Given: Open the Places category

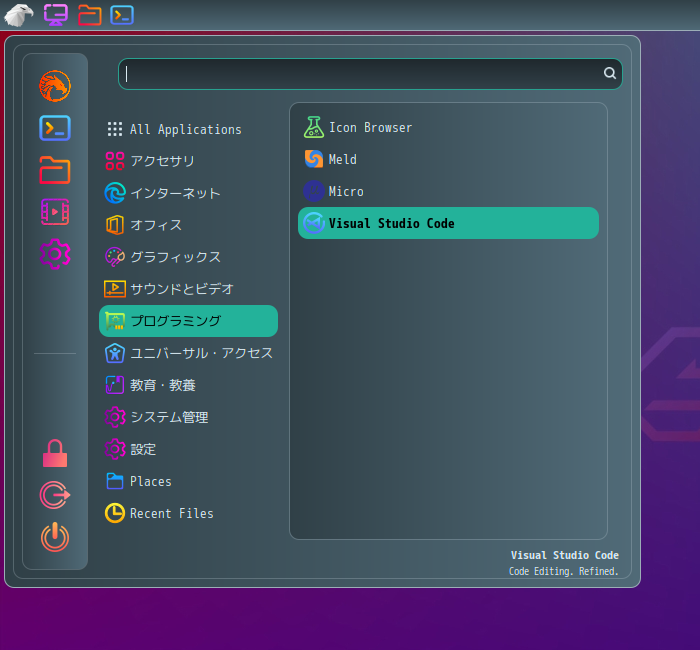Looking at the screenshot, I should (x=188, y=481).
